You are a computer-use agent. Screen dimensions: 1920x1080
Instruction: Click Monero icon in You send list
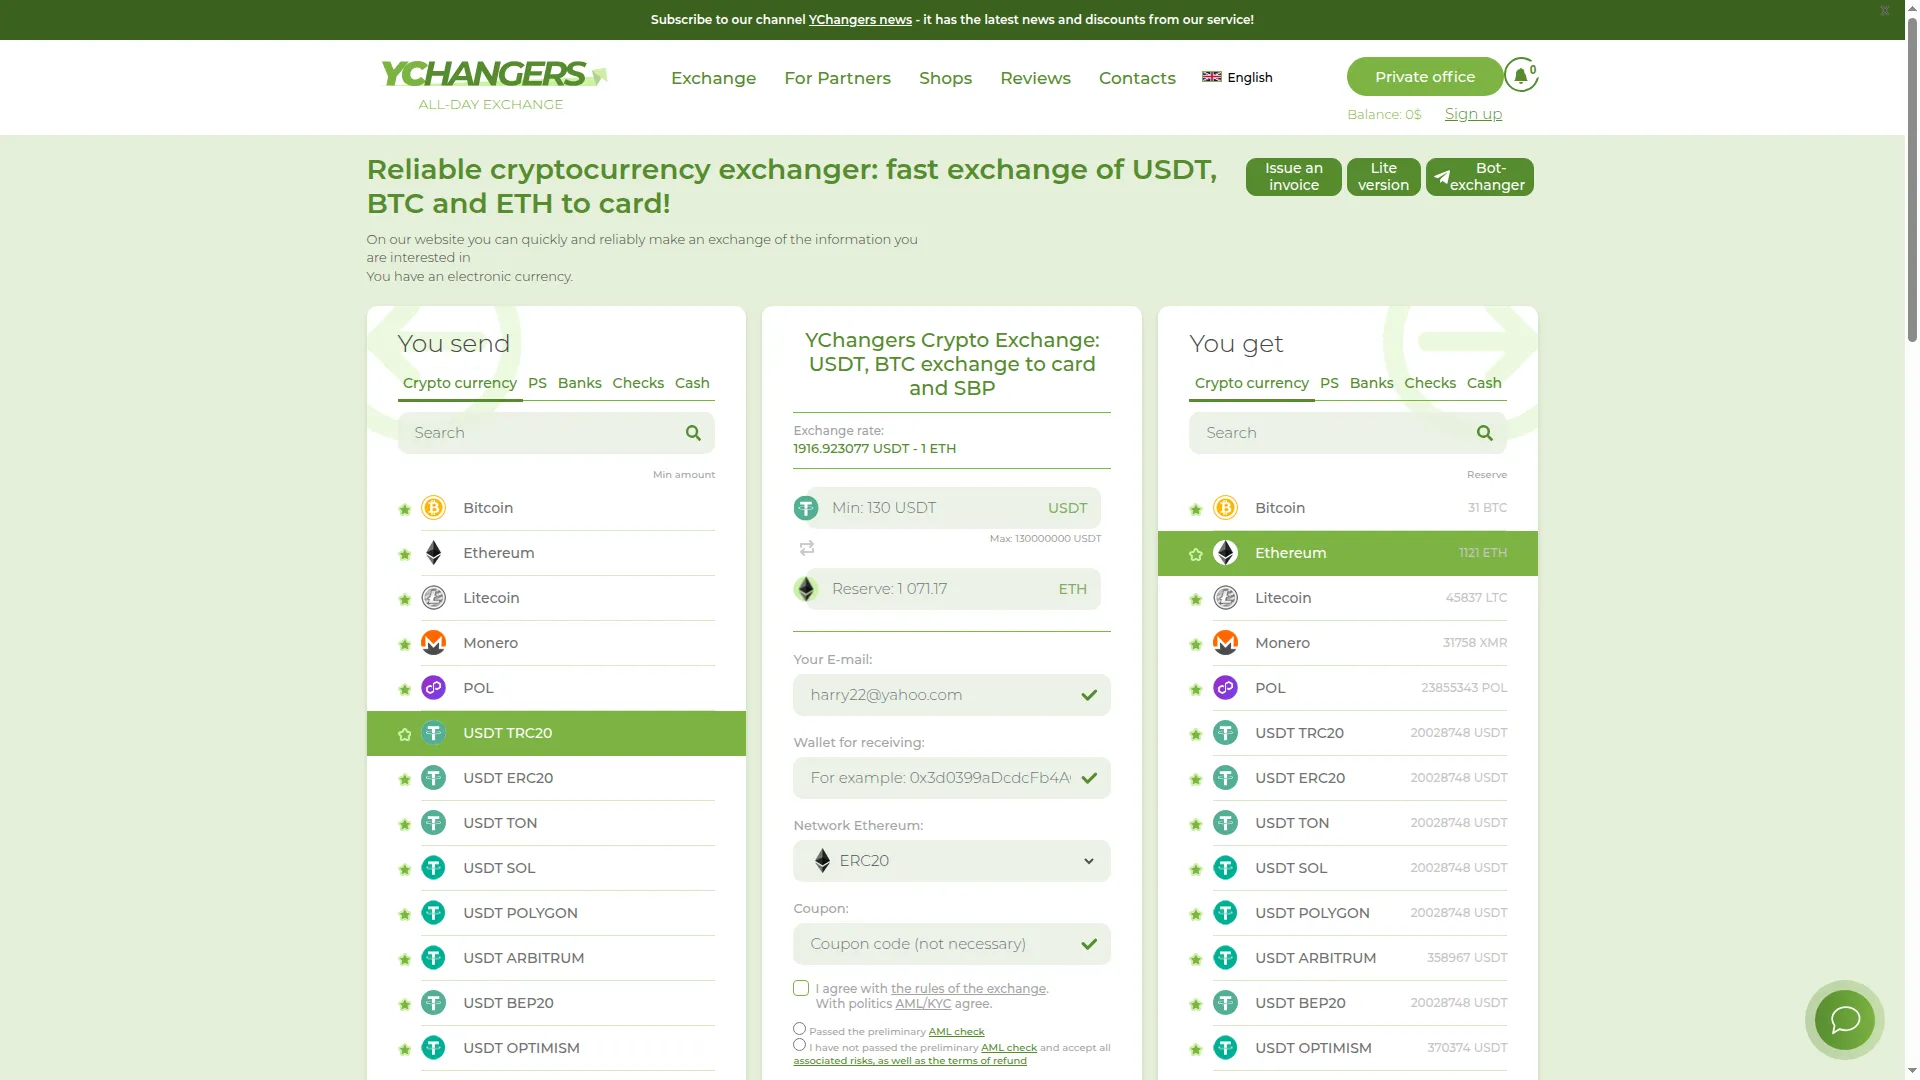pyautogui.click(x=433, y=643)
